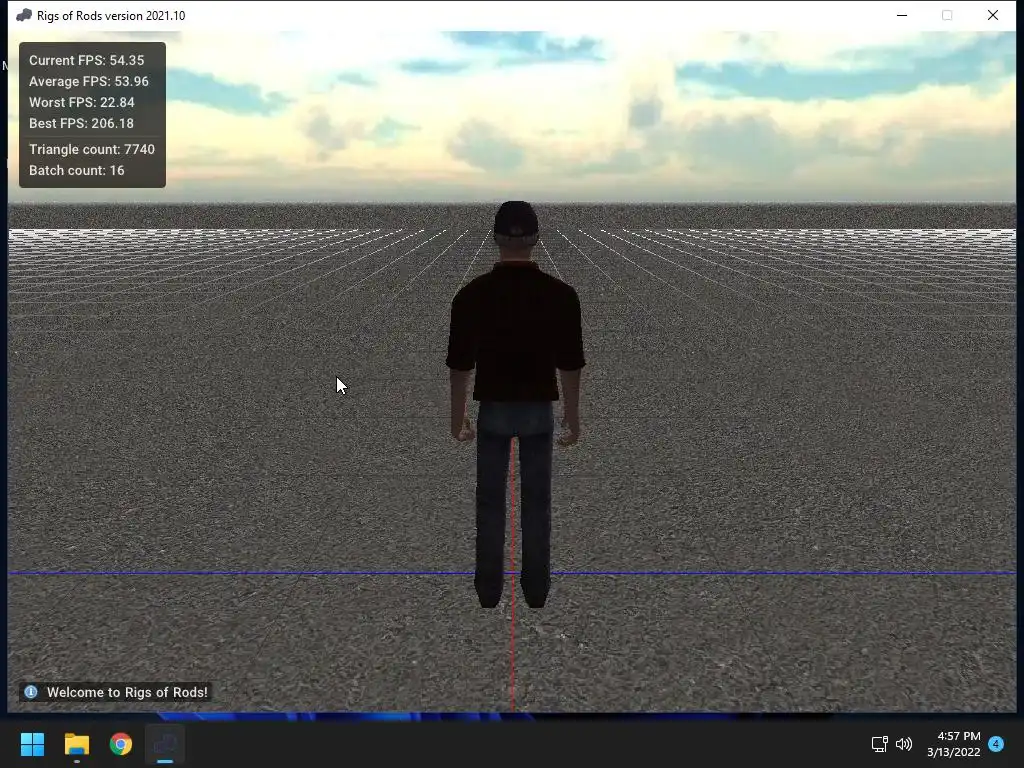Click the 'Batch count: 16' line

pyautogui.click(x=76, y=170)
